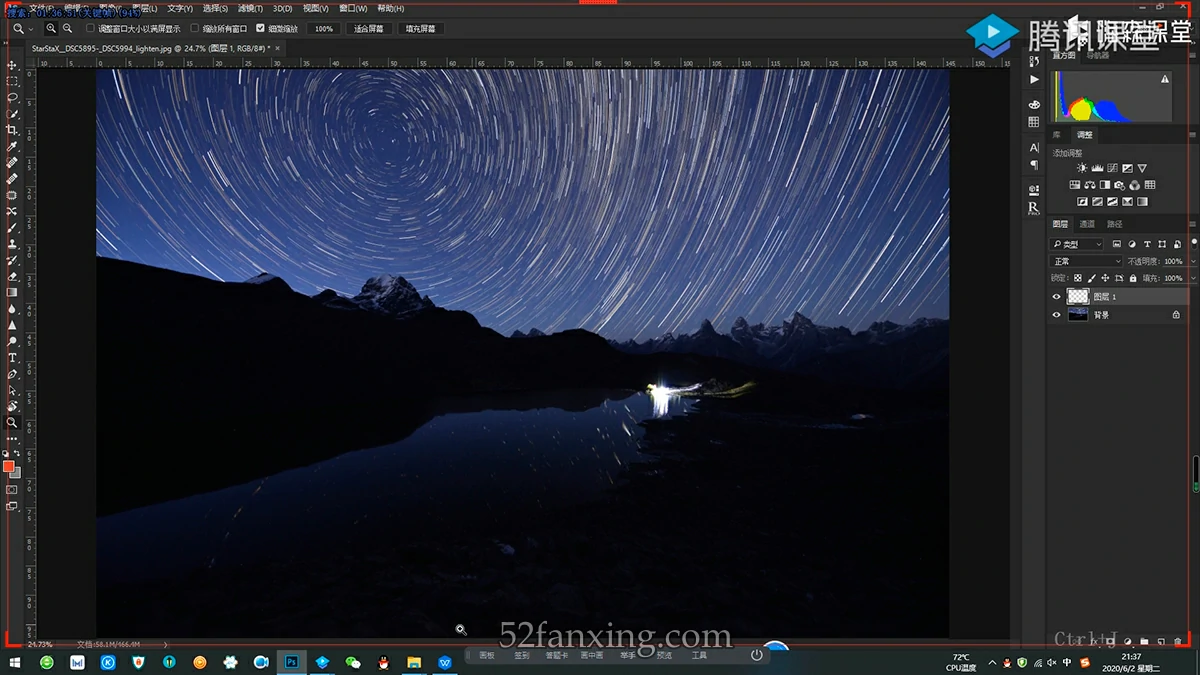Open the Zoom tool preset picker arrow

pyautogui.click(x=32, y=29)
